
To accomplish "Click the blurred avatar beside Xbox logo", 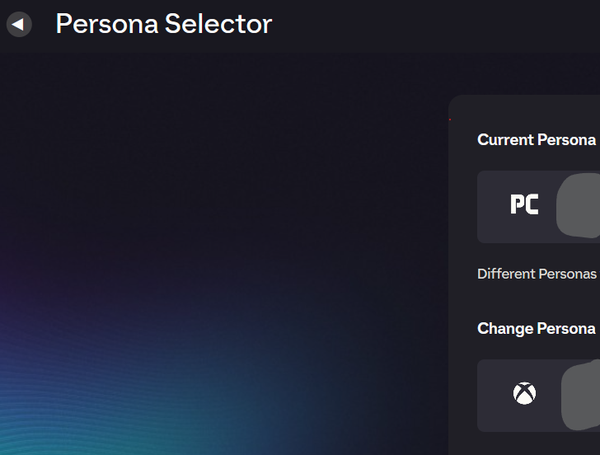I will coord(582,396).
